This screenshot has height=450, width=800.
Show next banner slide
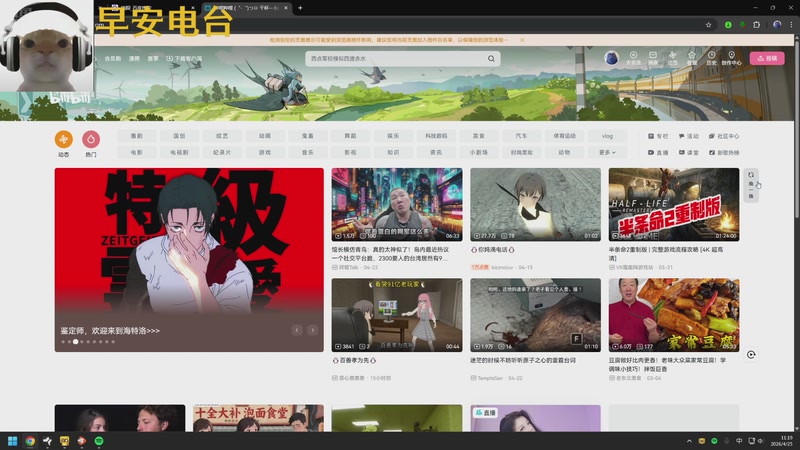[312, 330]
